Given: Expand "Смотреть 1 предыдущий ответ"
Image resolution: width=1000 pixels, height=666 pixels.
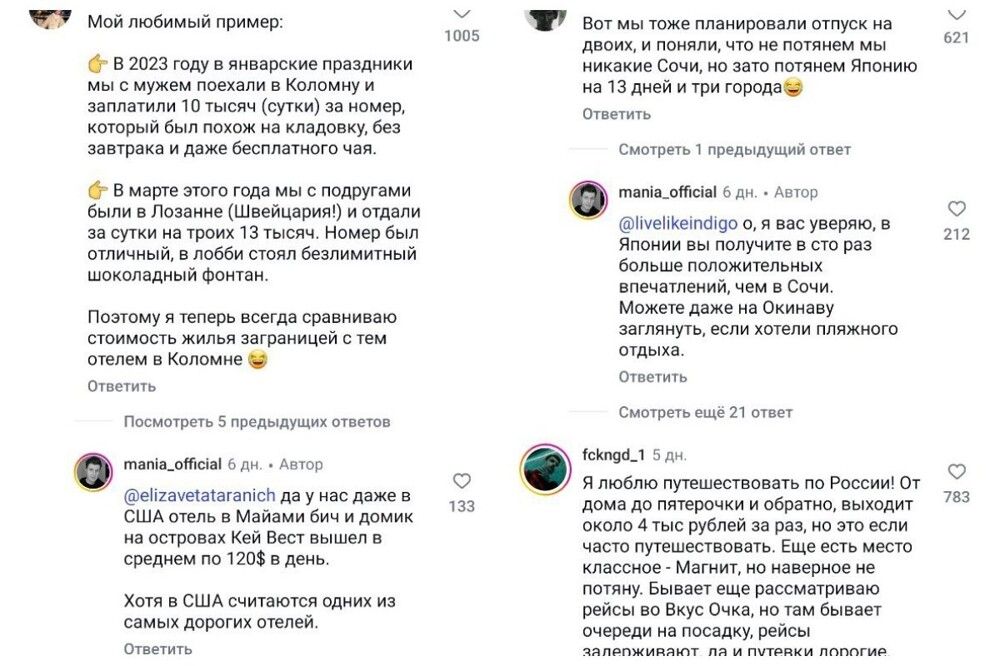Looking at the screenshot, I should click(x=734, y=149).
